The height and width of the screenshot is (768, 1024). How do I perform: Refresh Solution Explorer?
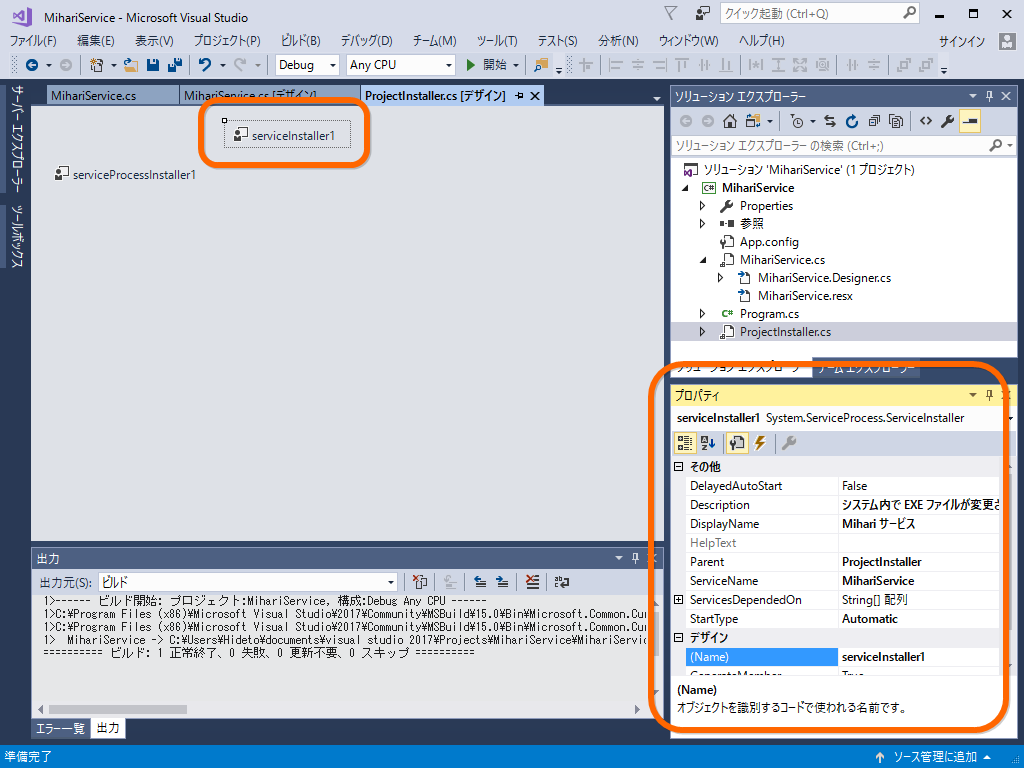852,121
